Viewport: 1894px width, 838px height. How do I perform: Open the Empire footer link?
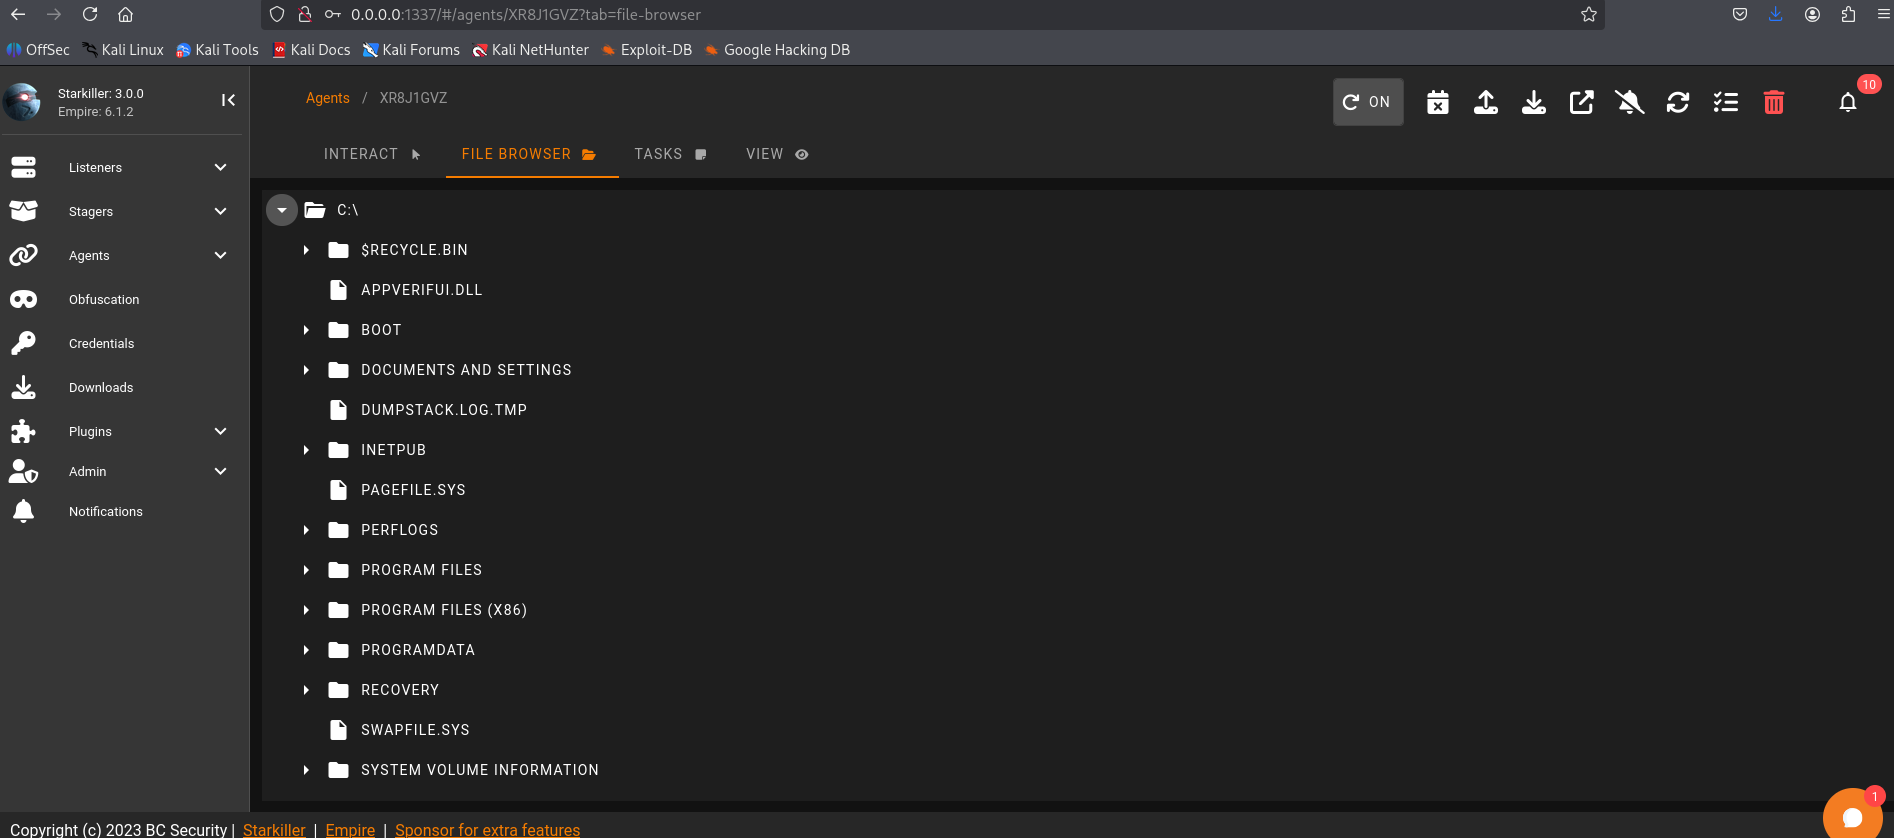(350, 830)
